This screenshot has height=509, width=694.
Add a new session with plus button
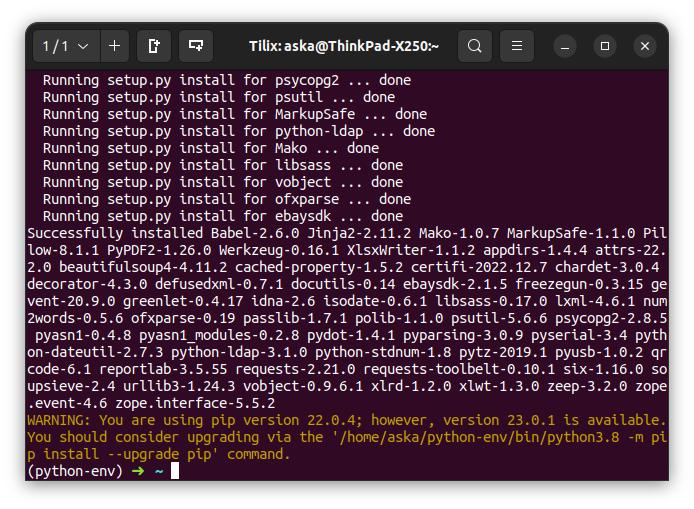pyautogui.click(x=115, y=46)
